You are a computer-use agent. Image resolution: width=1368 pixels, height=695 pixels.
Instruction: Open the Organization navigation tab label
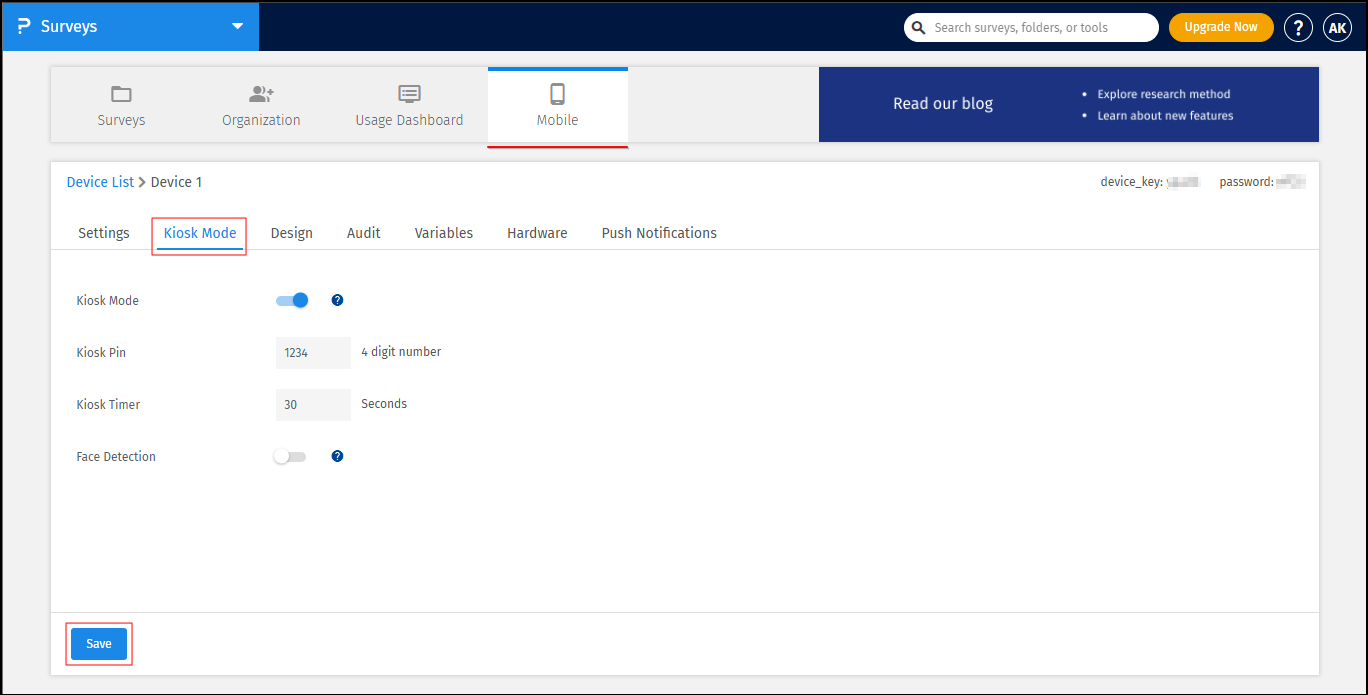coord(261,120)
